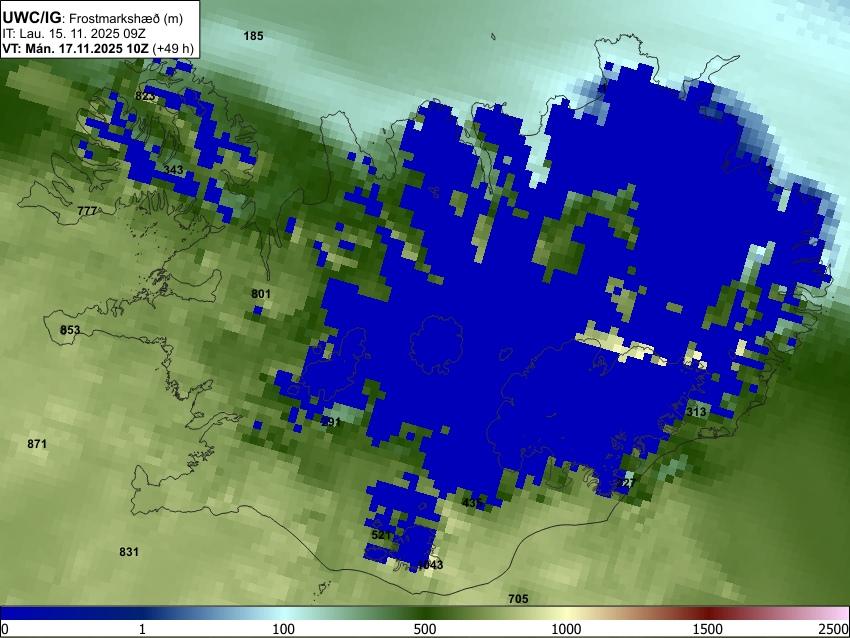The width and height of the screenshot is (850, 638).
Task: Click the '(+49 h)' forecast offset label
Action: (x=173, y=48)
